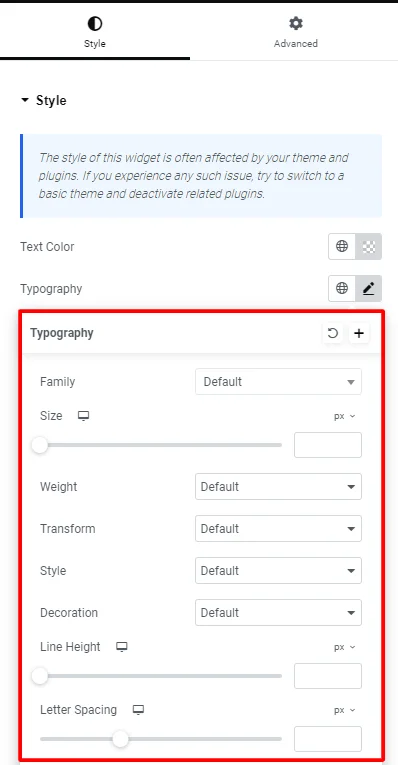Click the Text Color global globe icon
The width and height of the screenshot is (398, 765).
(x=342, y=246)
